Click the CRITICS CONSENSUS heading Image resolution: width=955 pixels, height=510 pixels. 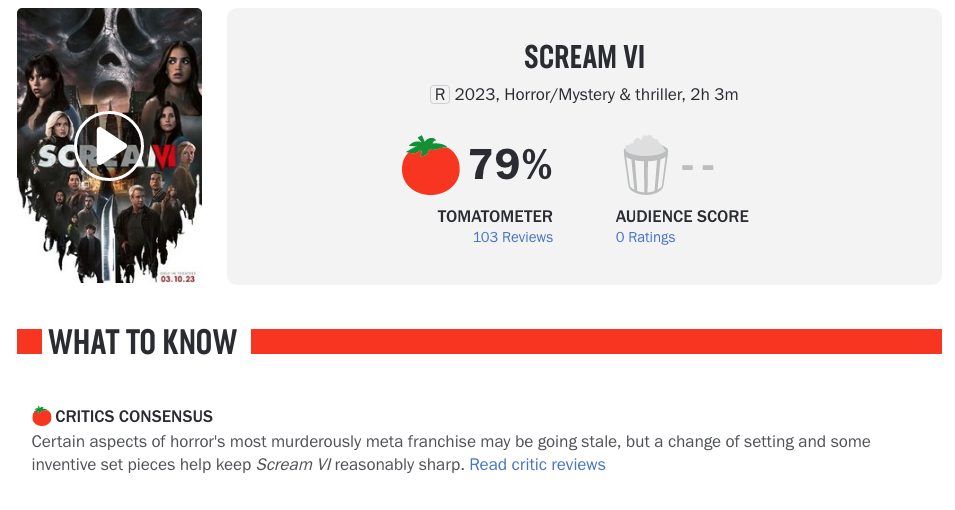[x=134, y=416]
